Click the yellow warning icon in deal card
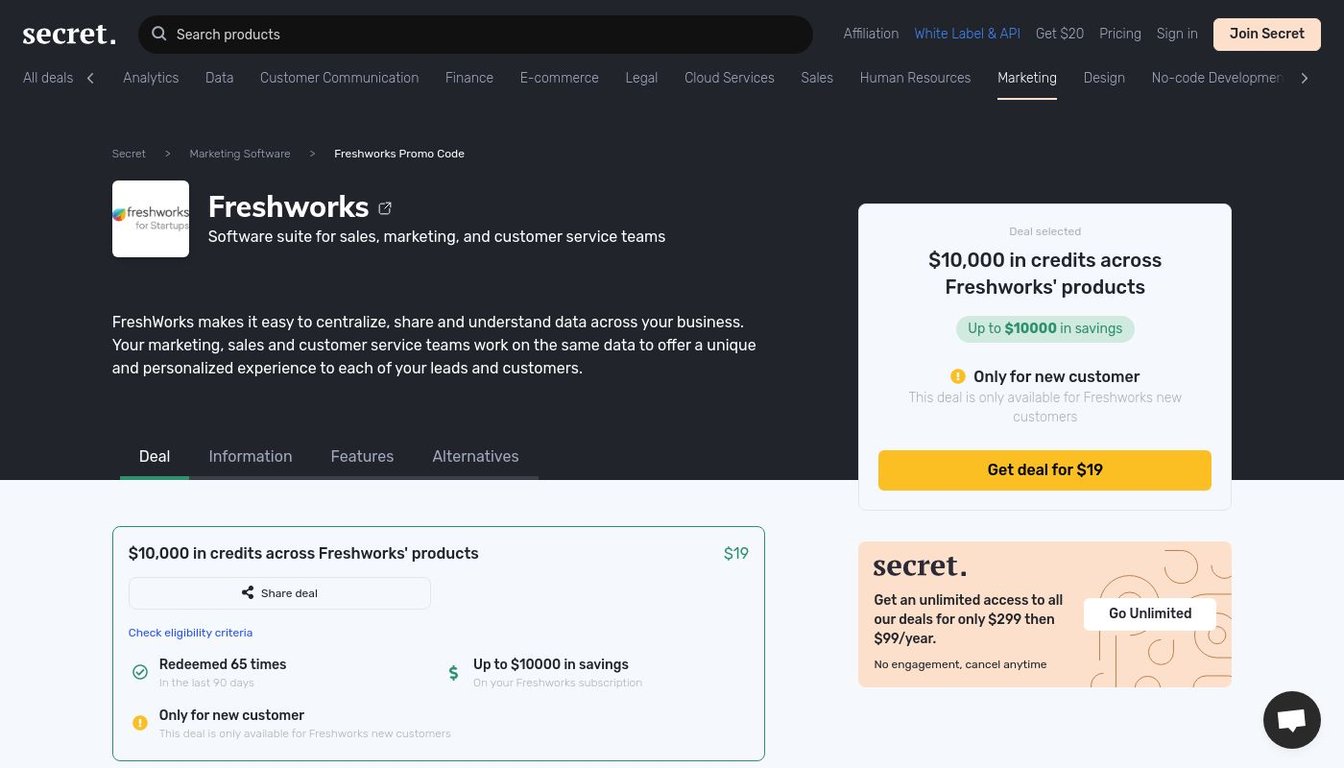 coord(140,722)
